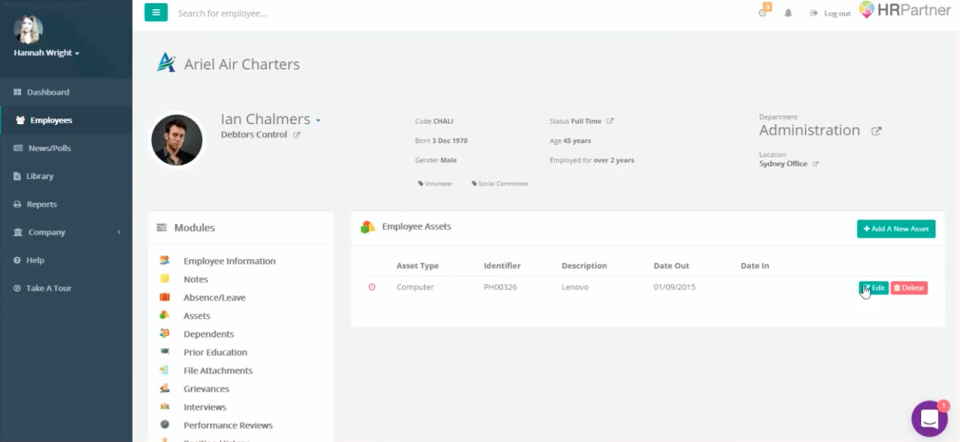The image size is (960, 442).
Task: Open link icon next to Sydney Office
Action: (815, 164)
